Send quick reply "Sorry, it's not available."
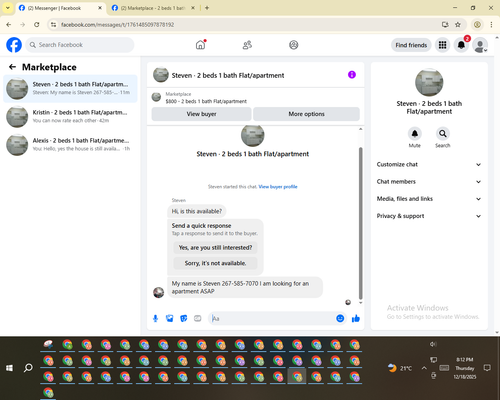This screenshot has width=500, height=400. click(215, 263)
